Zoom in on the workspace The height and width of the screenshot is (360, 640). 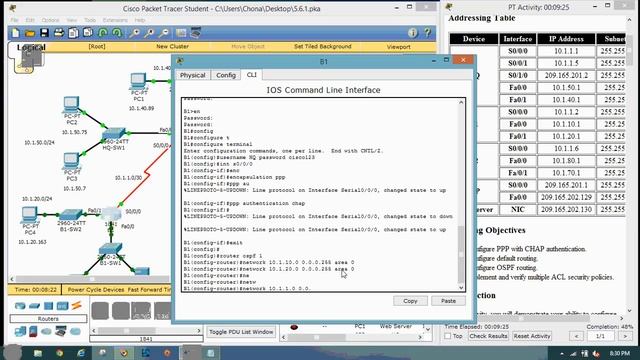[x=134, y=33]
